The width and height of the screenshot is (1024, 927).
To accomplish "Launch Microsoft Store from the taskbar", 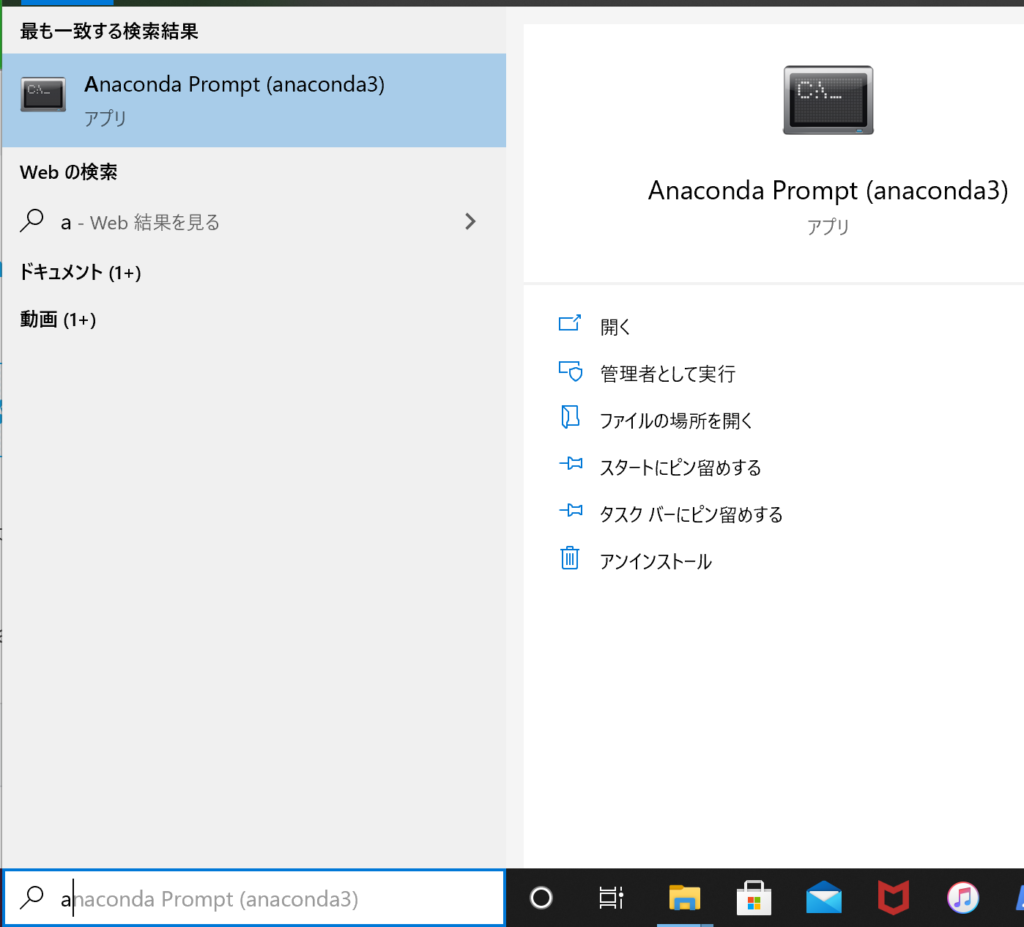I will [x=754, y=898].
